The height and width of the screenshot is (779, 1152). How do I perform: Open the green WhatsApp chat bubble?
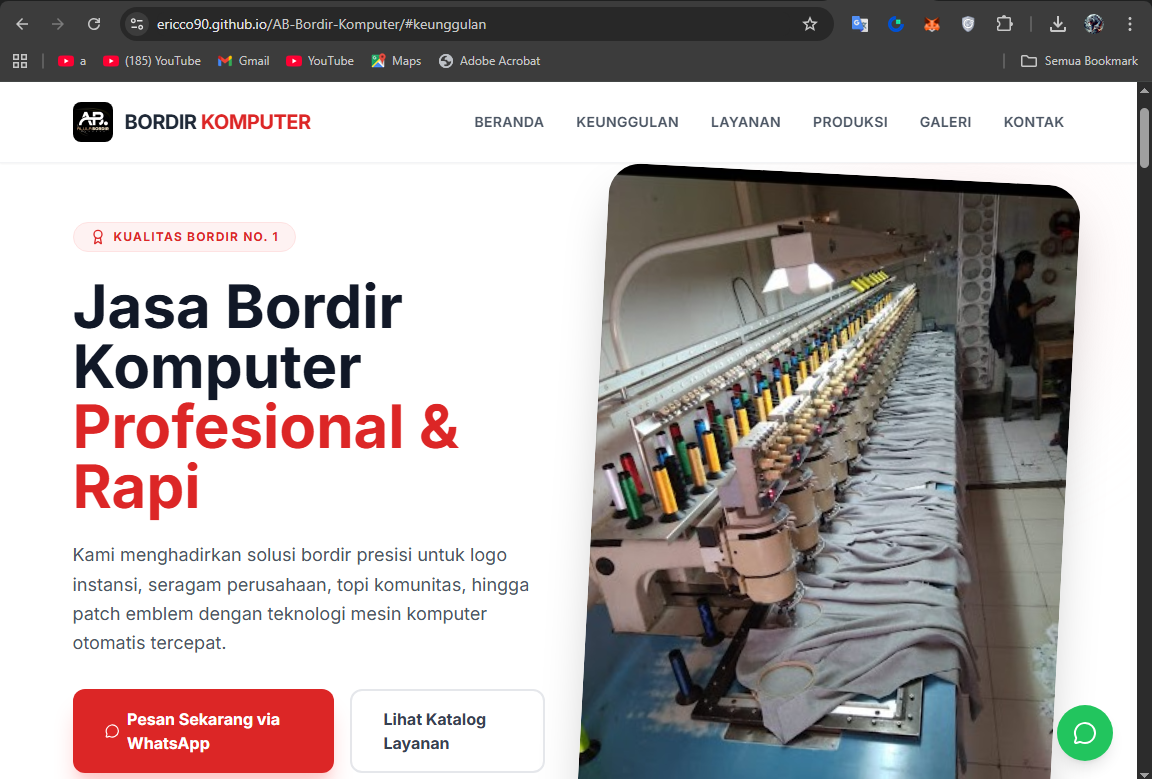[x=1085, y=733]
